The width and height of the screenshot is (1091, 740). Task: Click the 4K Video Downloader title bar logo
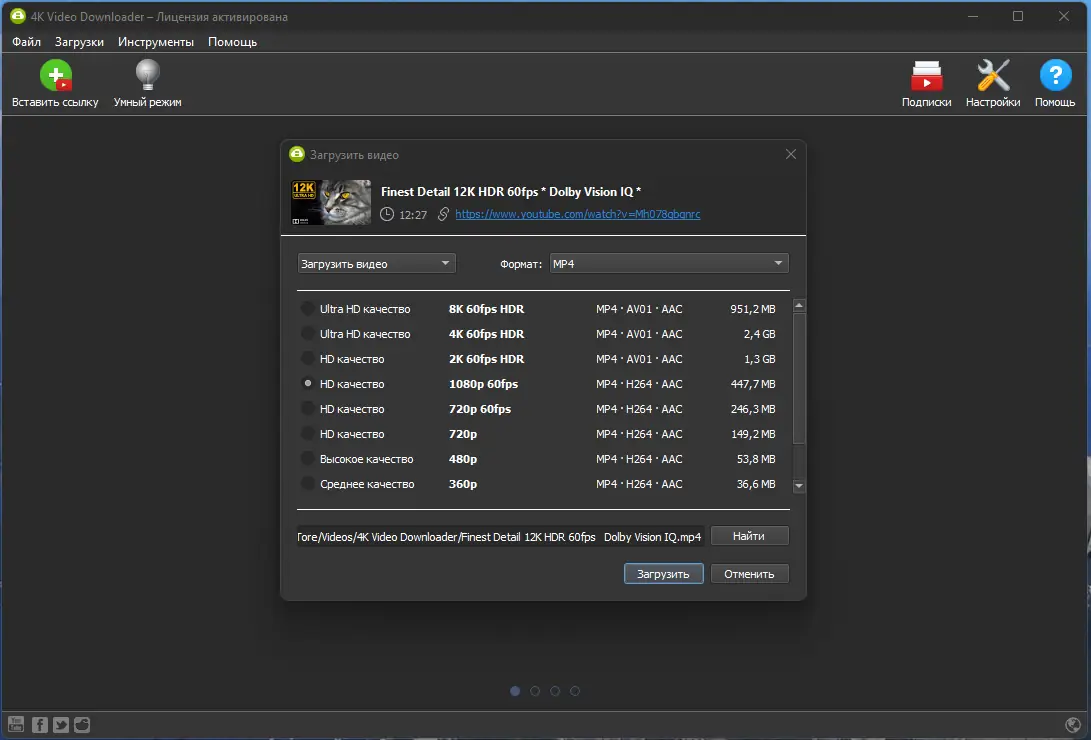pos(17,16)
